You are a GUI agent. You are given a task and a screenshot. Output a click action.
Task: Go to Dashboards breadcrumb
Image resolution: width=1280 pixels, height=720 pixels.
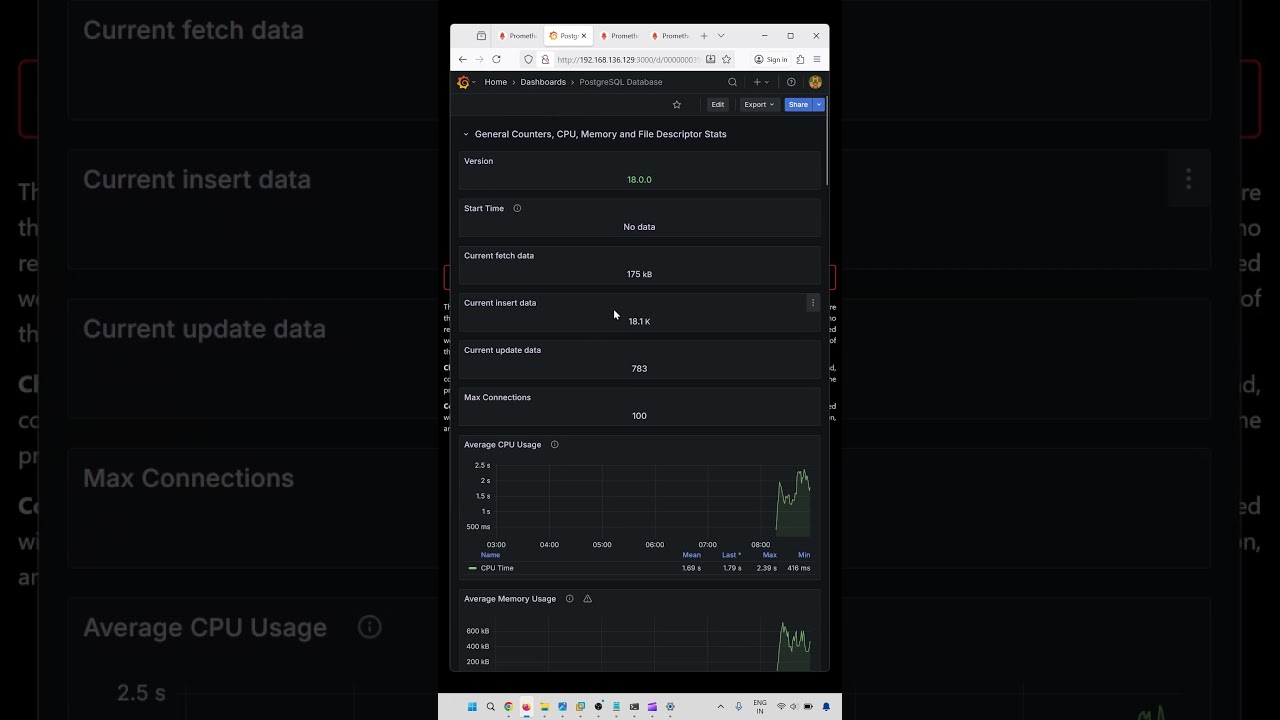(x=543, y=82)
